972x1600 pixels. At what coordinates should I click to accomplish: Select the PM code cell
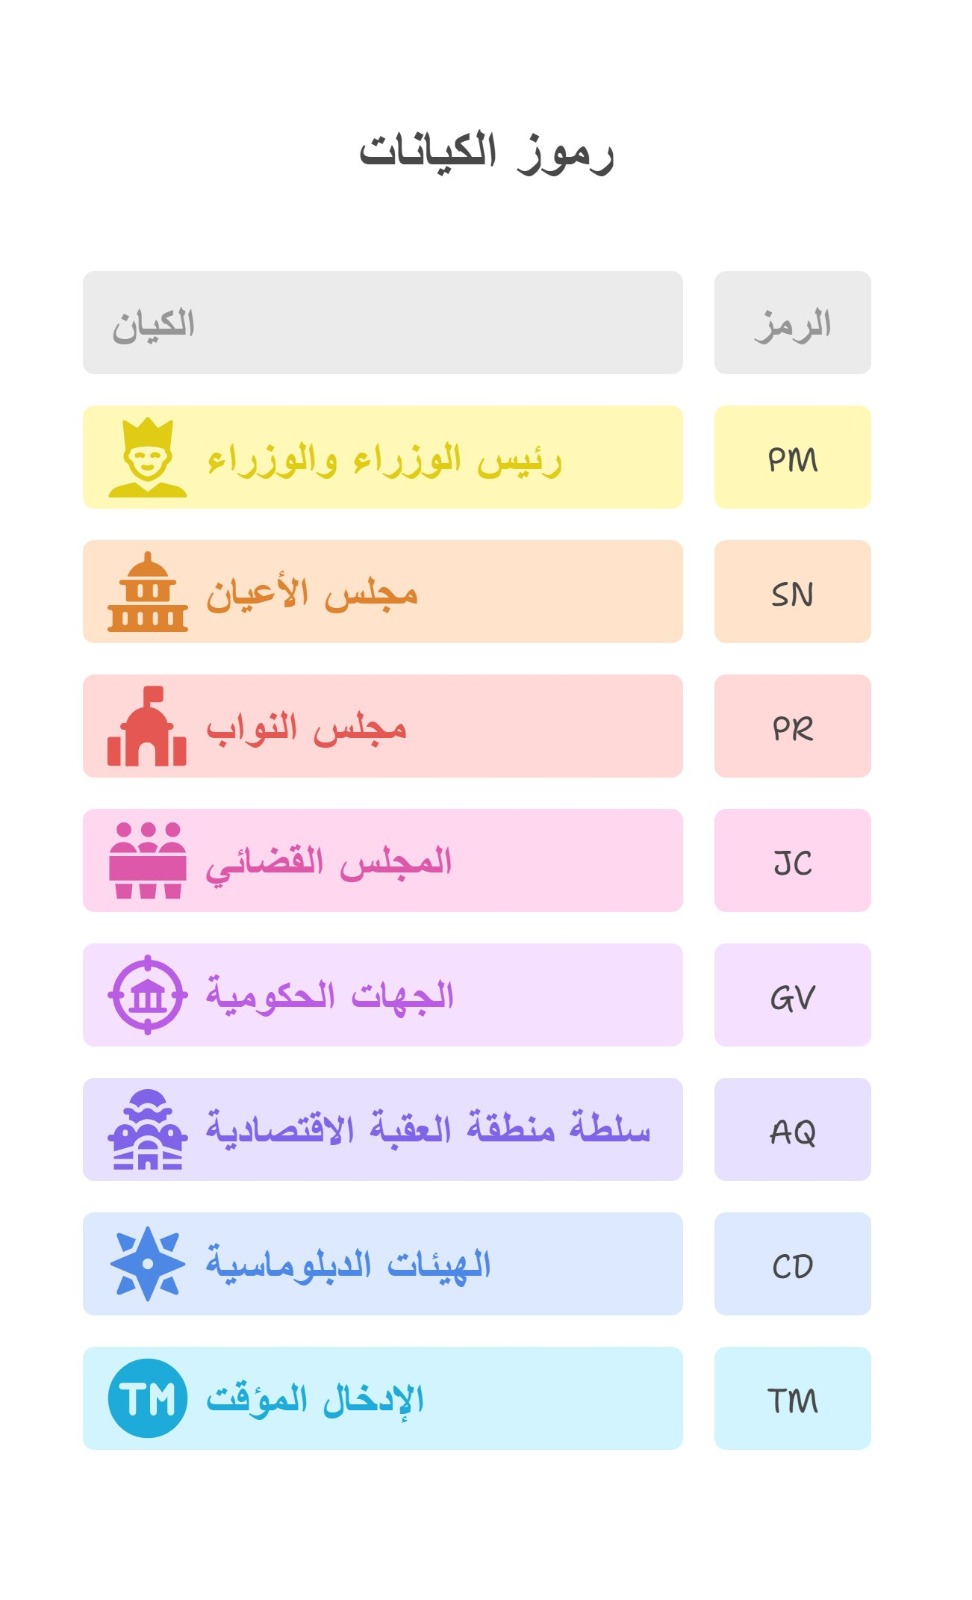(x=792, y=458)
